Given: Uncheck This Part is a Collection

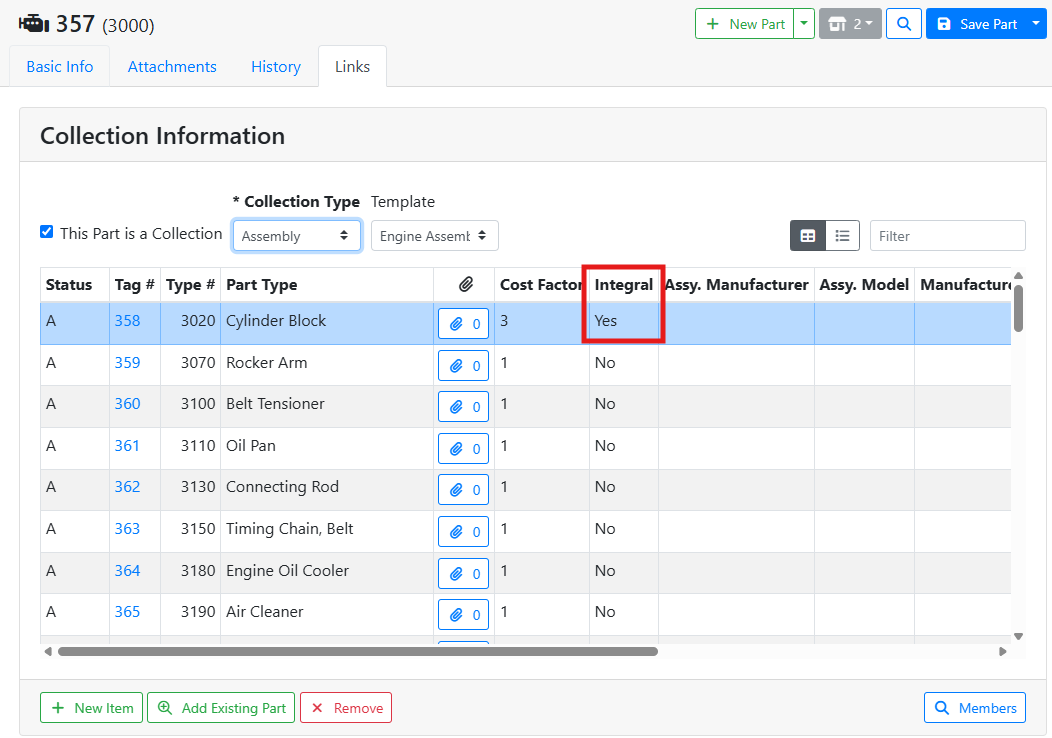Looking at the screenshot, I should point(47,232).
